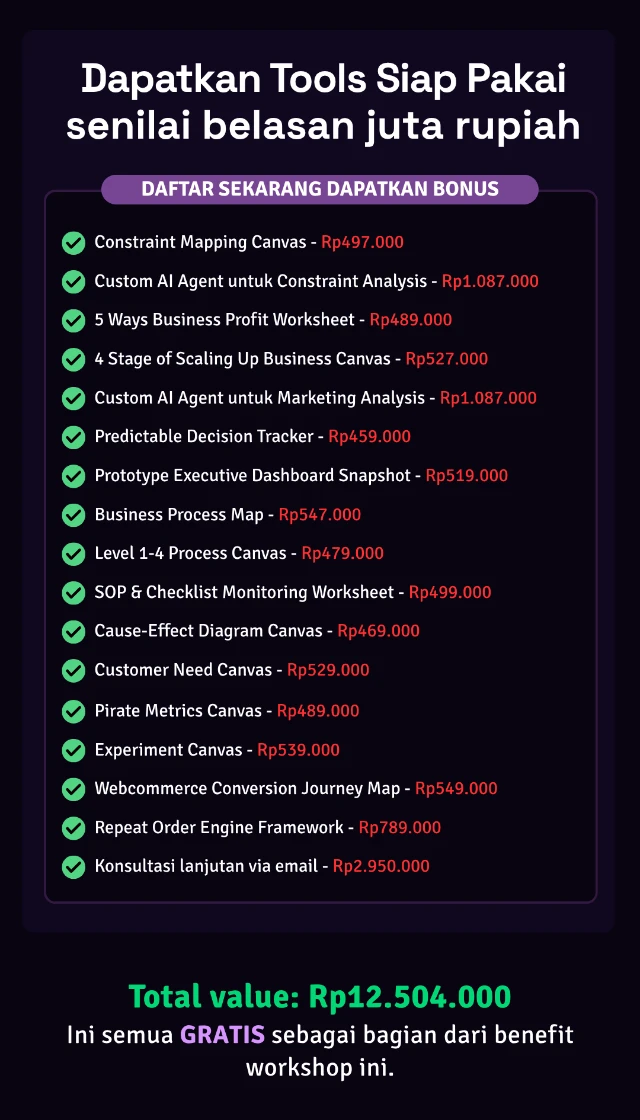Click the checkmark next to Experiment Canvas
Screen dimensions: 640x1120
(74, 751)
